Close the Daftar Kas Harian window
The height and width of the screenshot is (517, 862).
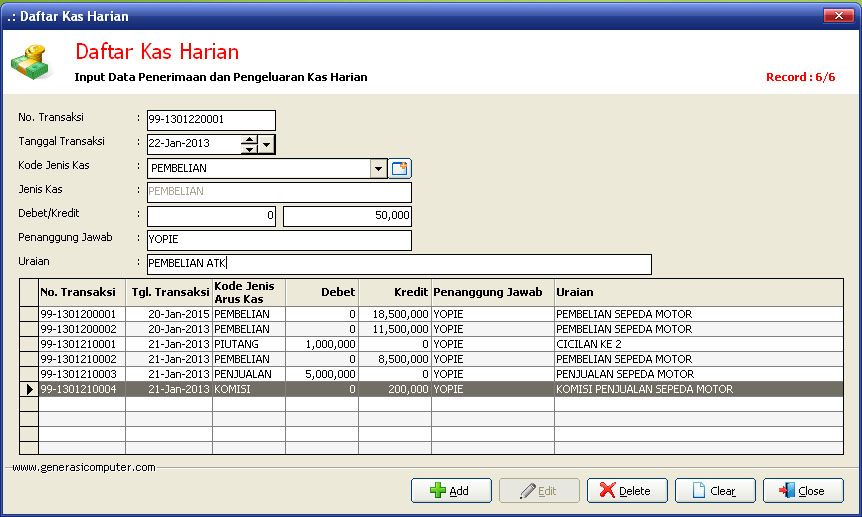point(837,16)
